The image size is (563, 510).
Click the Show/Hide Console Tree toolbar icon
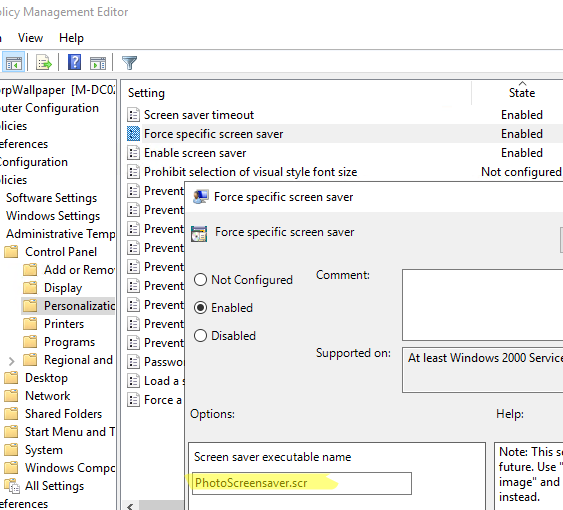click(14, 63)
